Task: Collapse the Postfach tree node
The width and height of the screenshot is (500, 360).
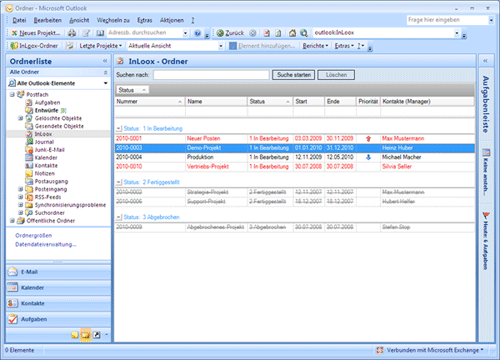Action: tap(12, 95)
